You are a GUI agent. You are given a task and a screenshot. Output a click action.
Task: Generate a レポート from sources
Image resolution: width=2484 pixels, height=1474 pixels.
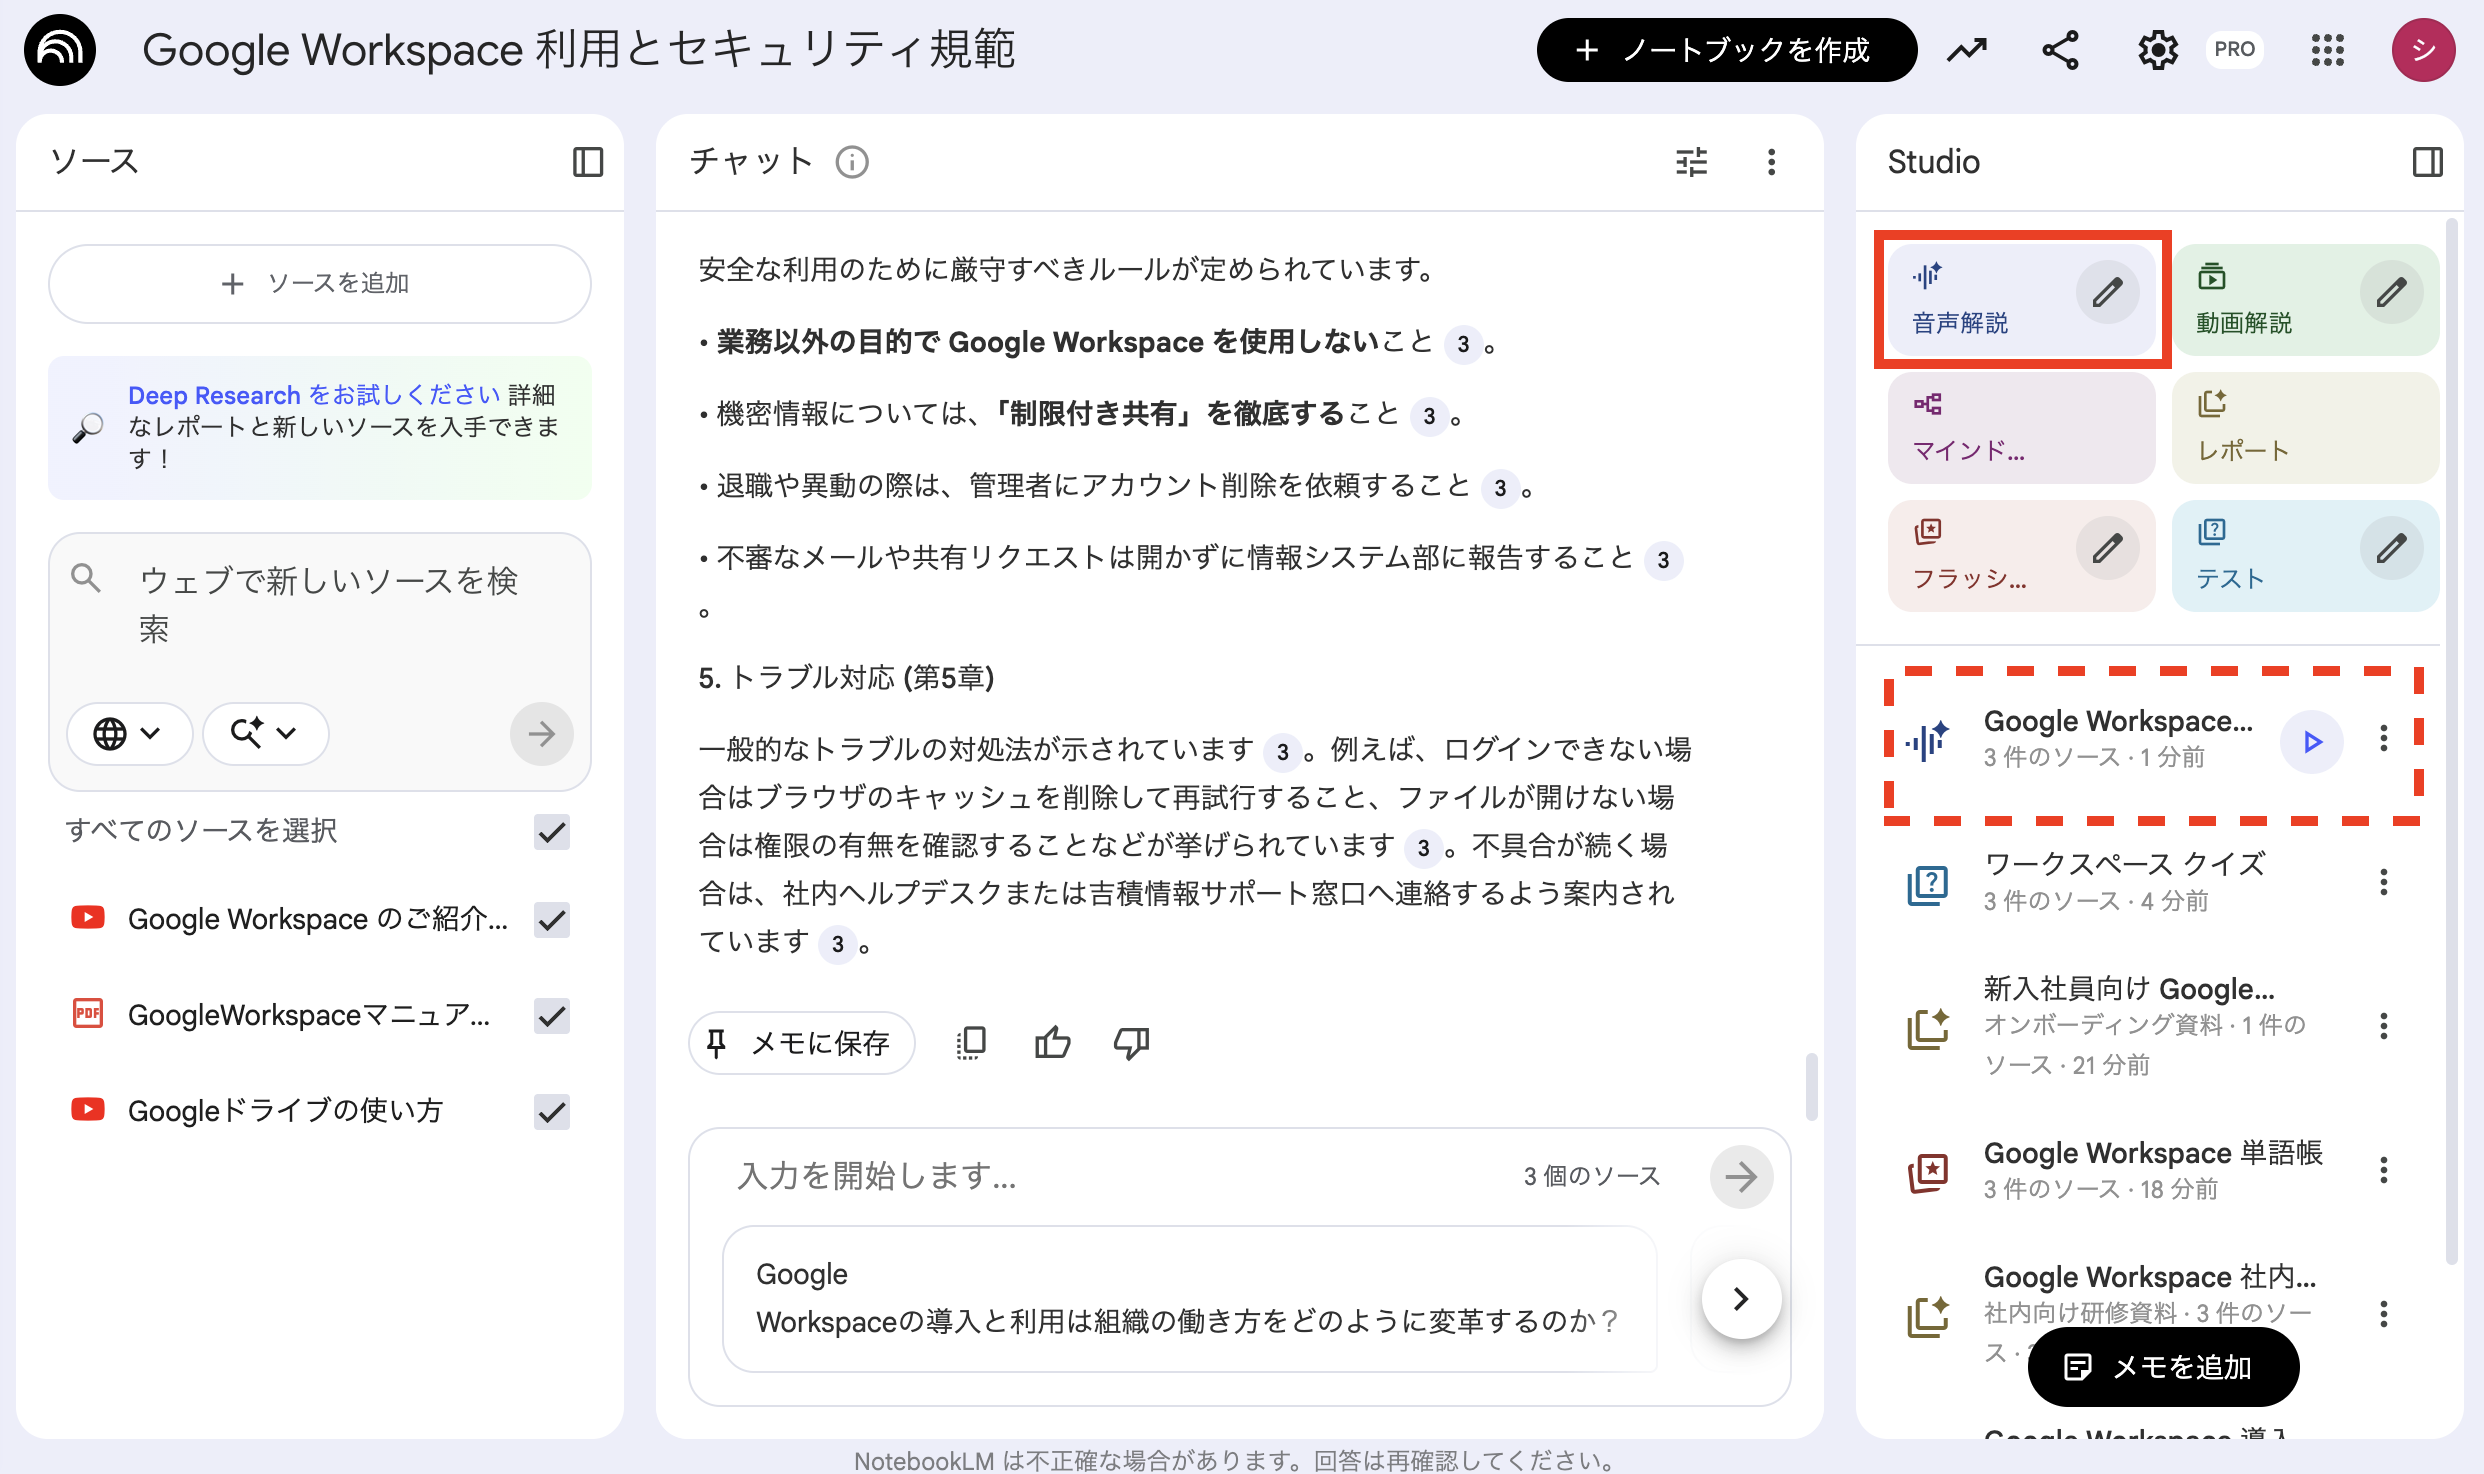2300,428
